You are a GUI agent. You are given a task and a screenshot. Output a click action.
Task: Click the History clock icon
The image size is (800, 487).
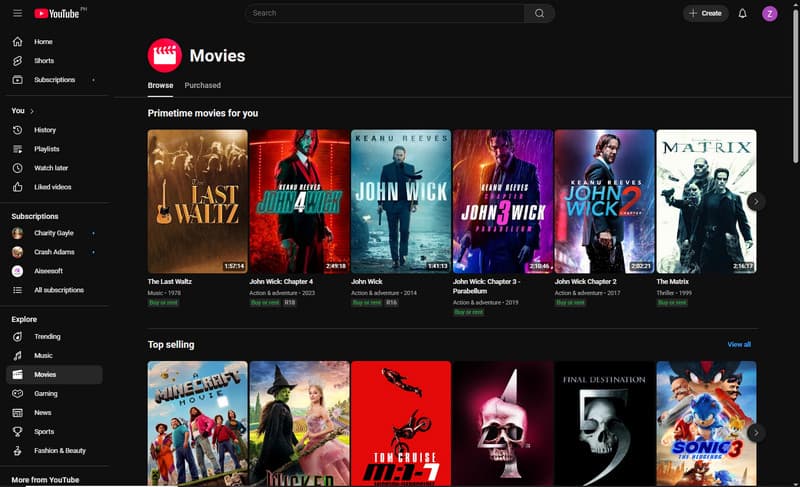coord(17,130)
